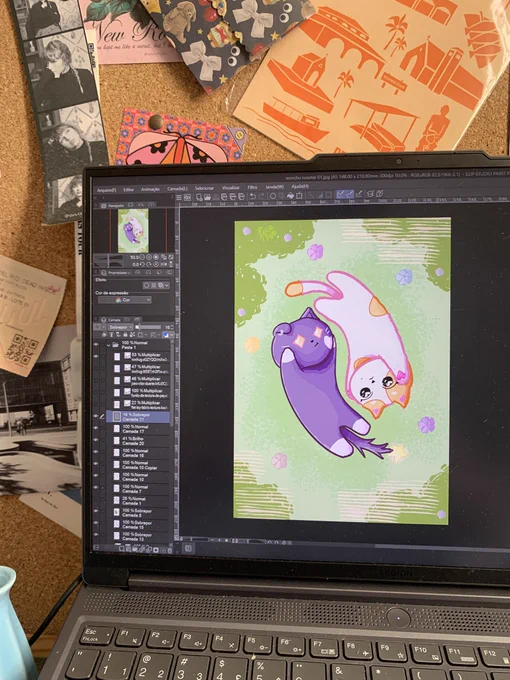
Task: Show the hidden 53% Multiplicar layer
Action: click(96, 356)
